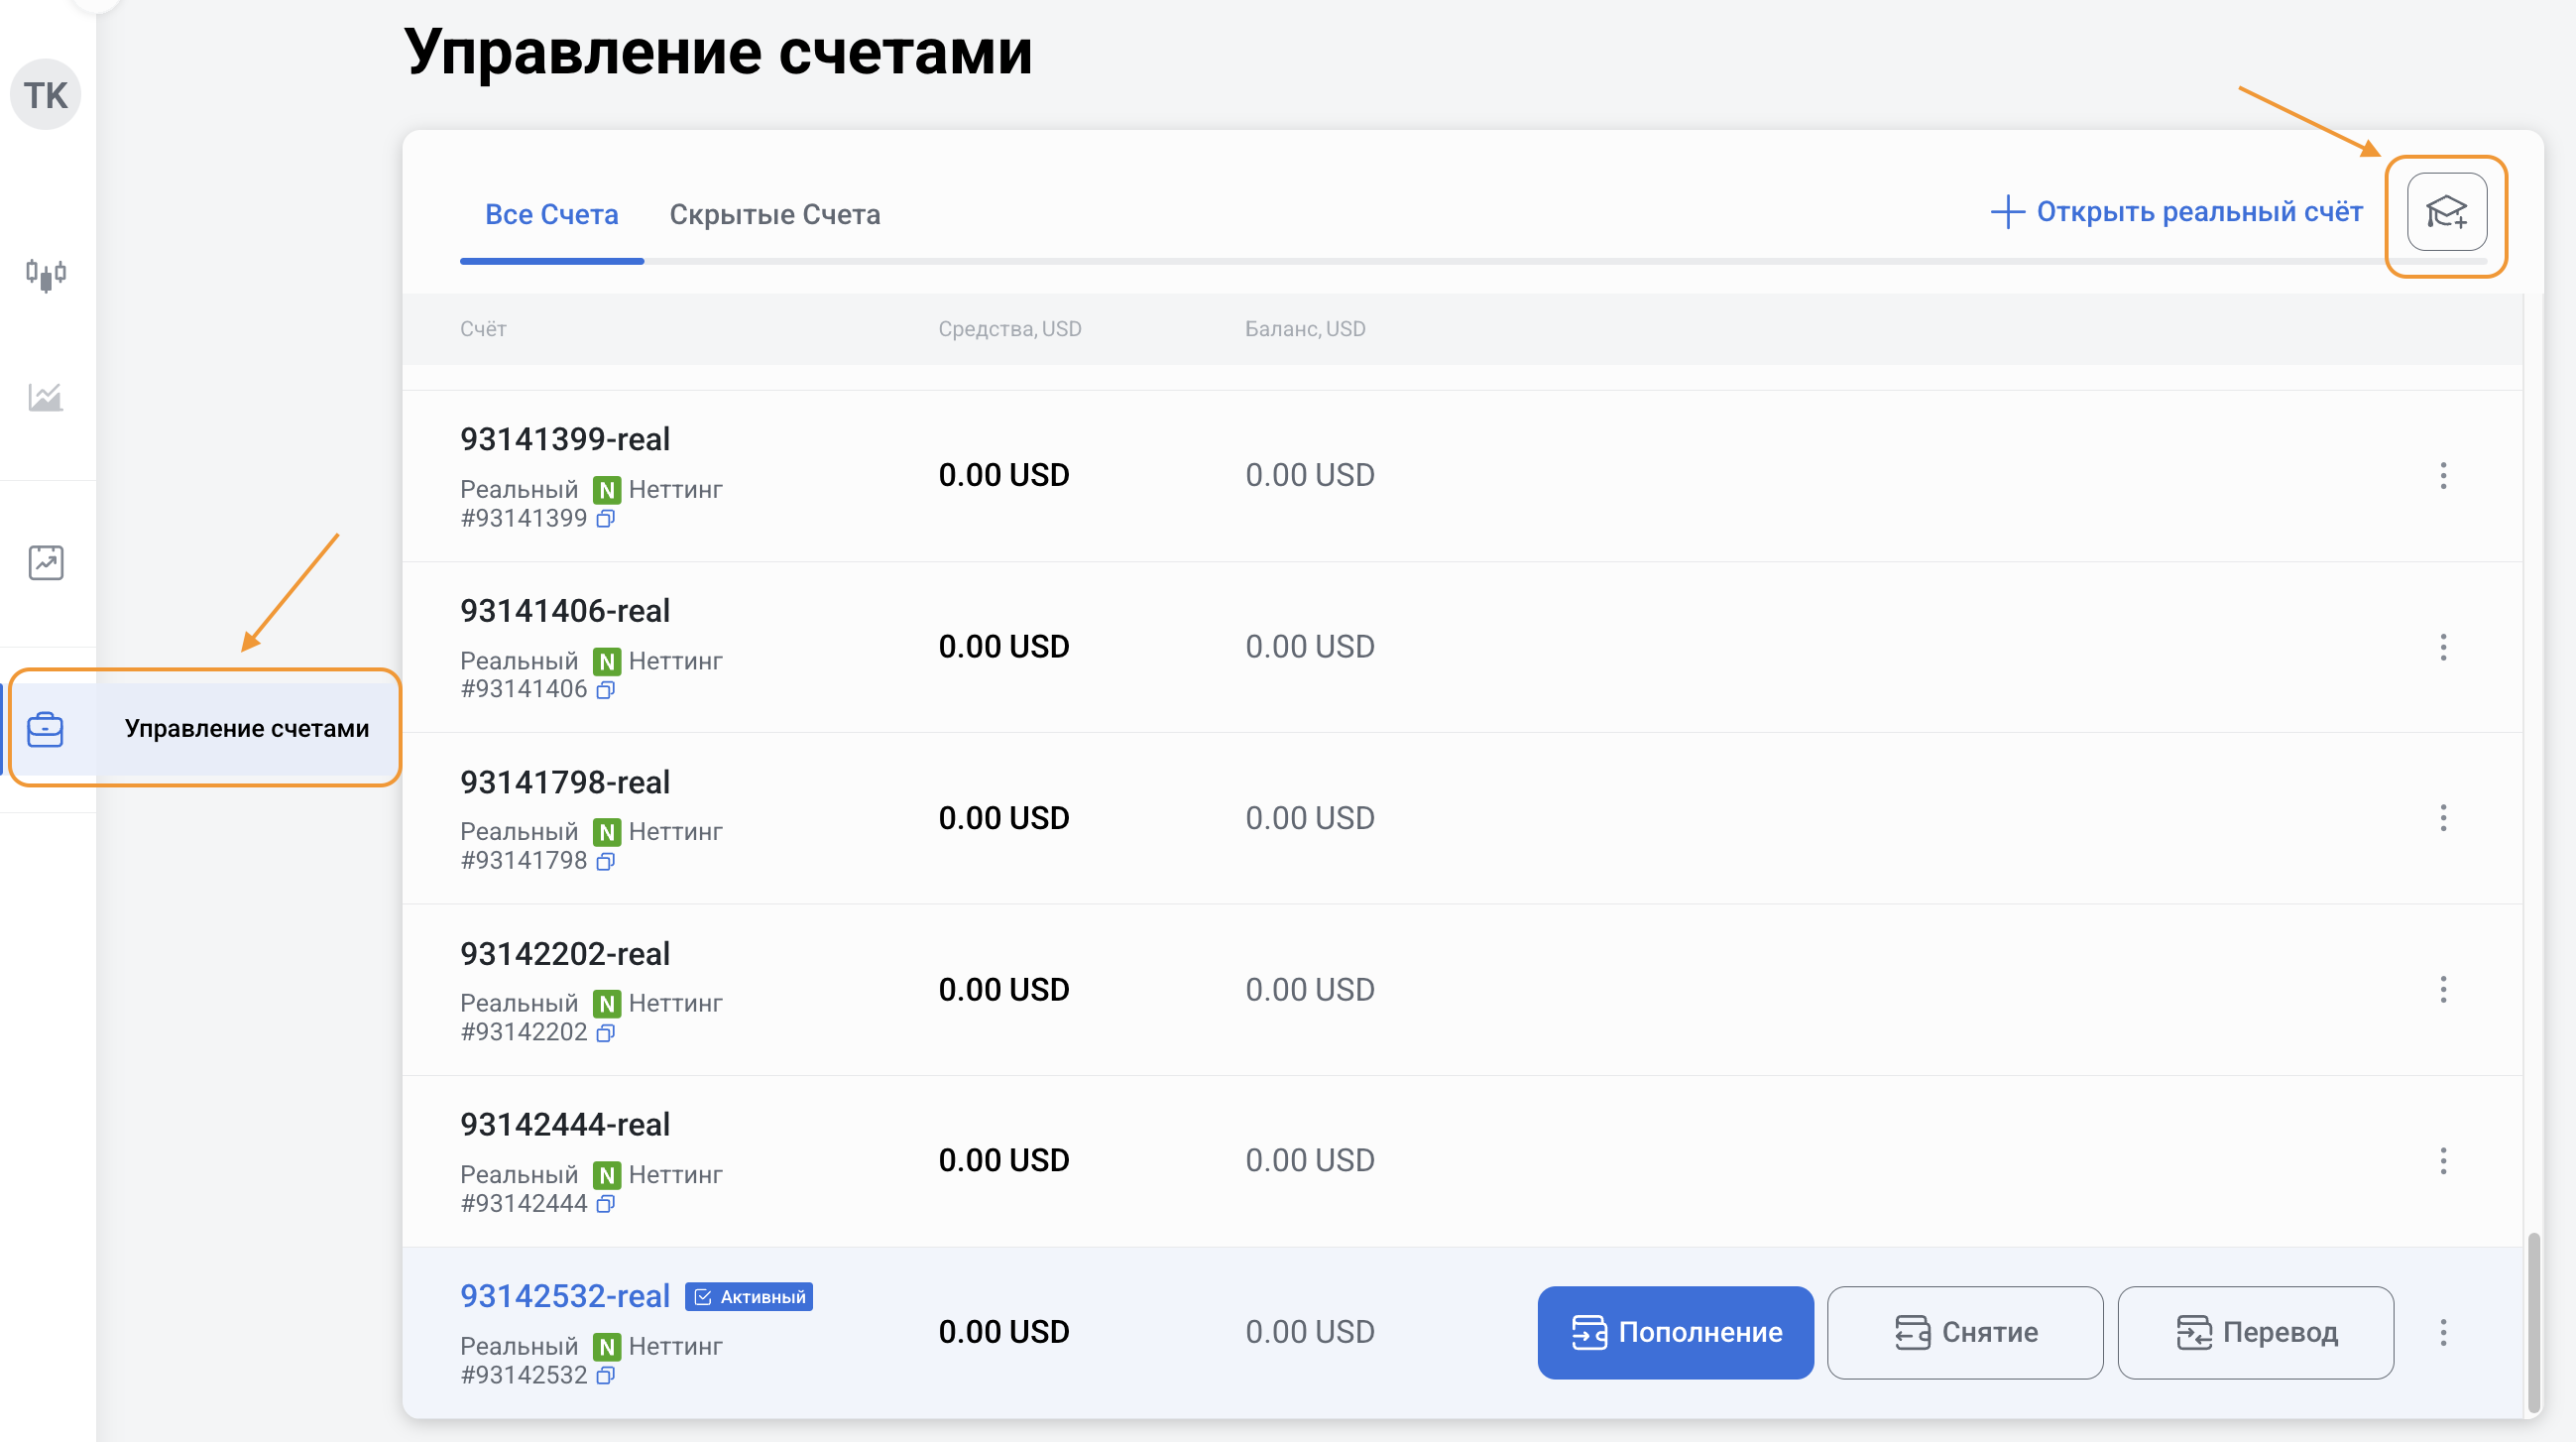The height and width of the screenshot is (1442, 2576).
Task: Open the area chart analytics sidebar icon
Action: click(x=46, y=397)
